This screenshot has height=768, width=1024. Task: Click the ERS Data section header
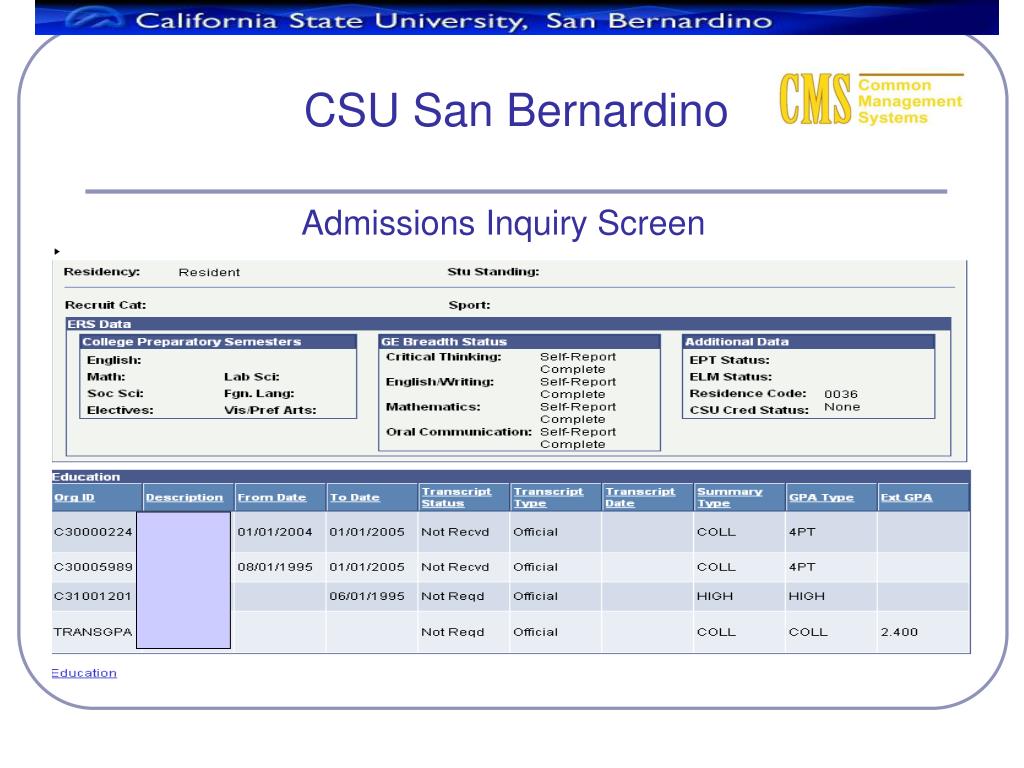pyautogui.click(x=508, y=324)
